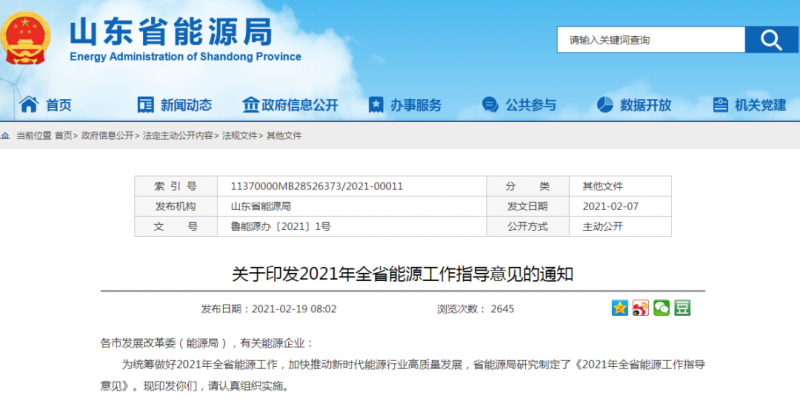
Task: Click 政府信息公开 in the breadcrumb
Action: tap(107, 135)
